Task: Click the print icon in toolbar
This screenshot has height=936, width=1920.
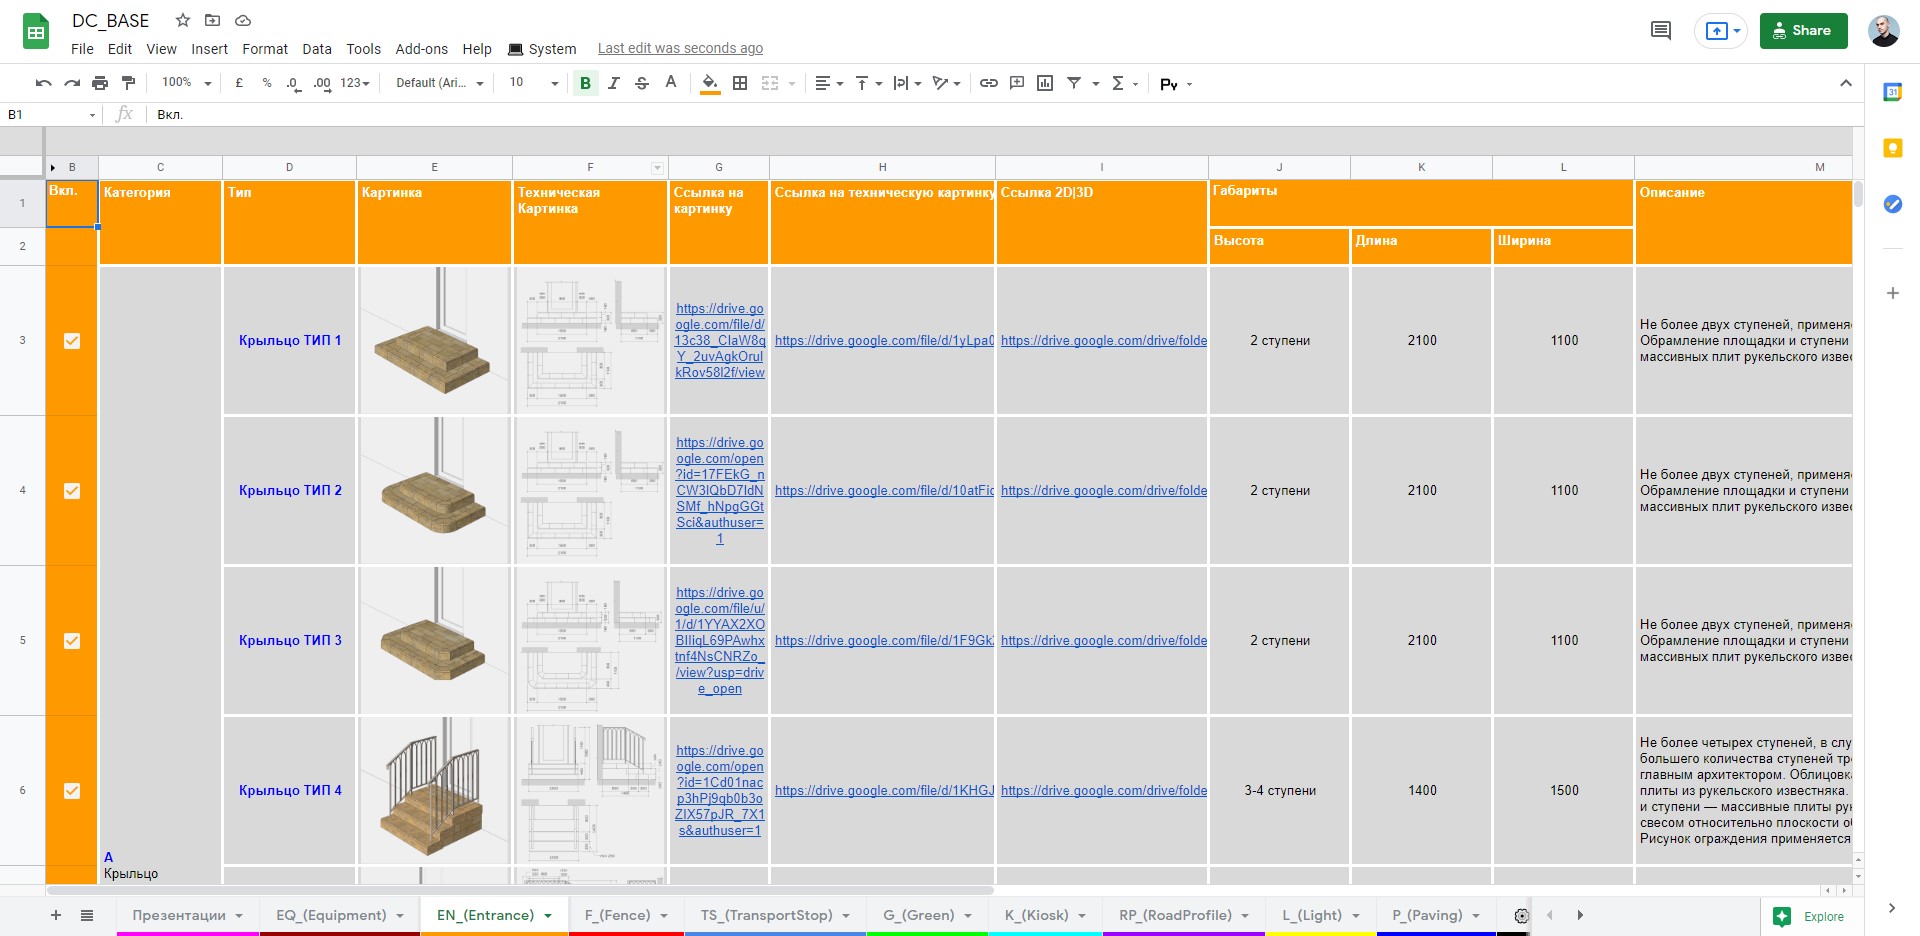Action: coord(100,83)
